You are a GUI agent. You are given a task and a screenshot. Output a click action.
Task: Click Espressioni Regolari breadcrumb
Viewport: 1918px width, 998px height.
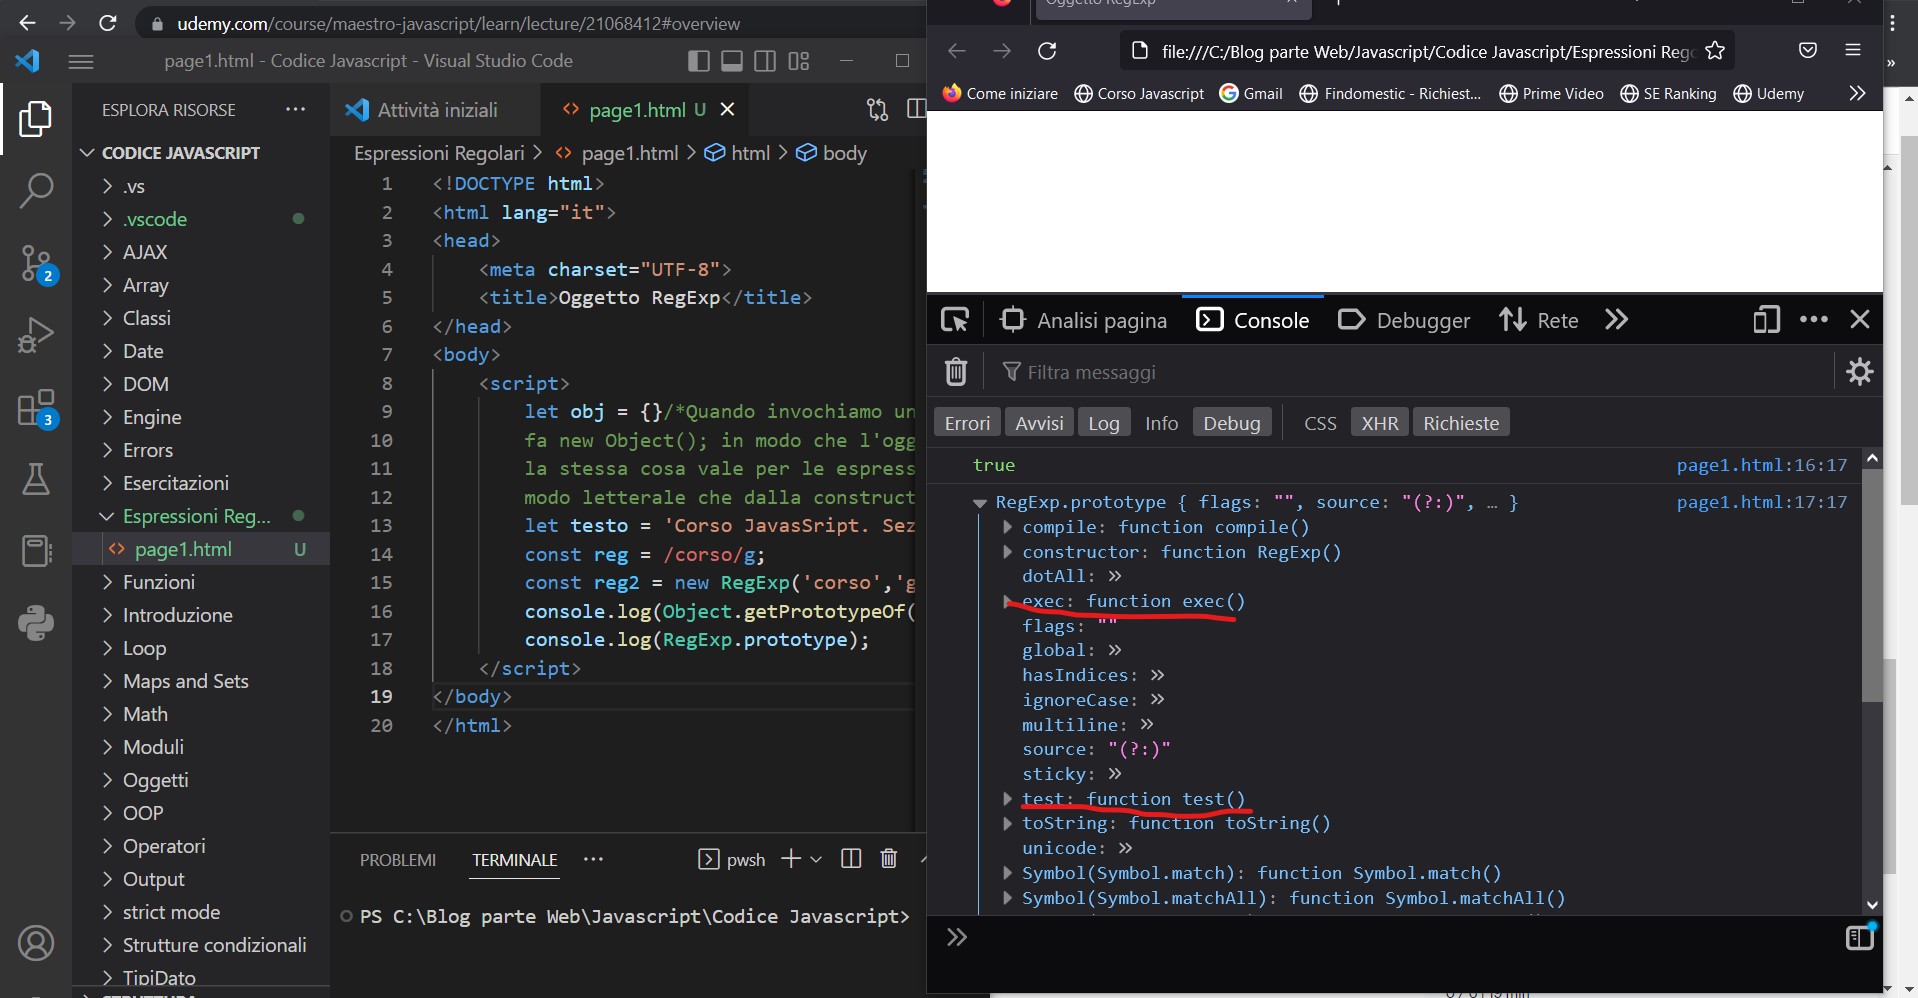[439, 153]
